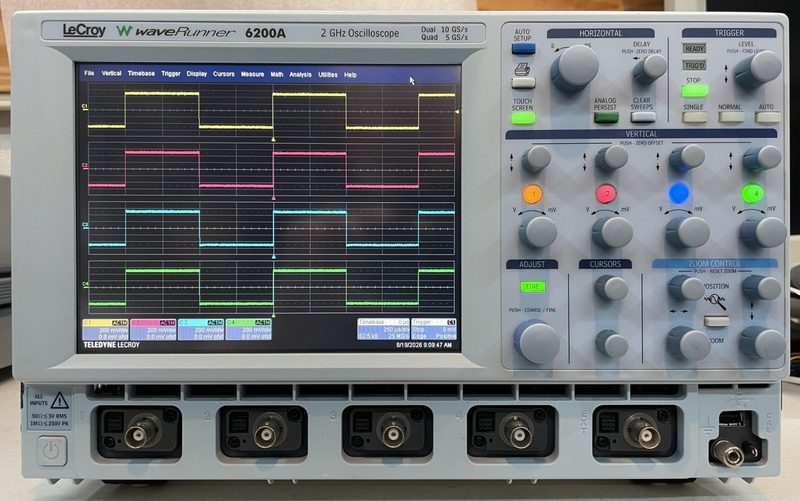This screenshot has width=800, height=501.
Task: Select Normal trigger mode button
Action: (x=731, y=117)
